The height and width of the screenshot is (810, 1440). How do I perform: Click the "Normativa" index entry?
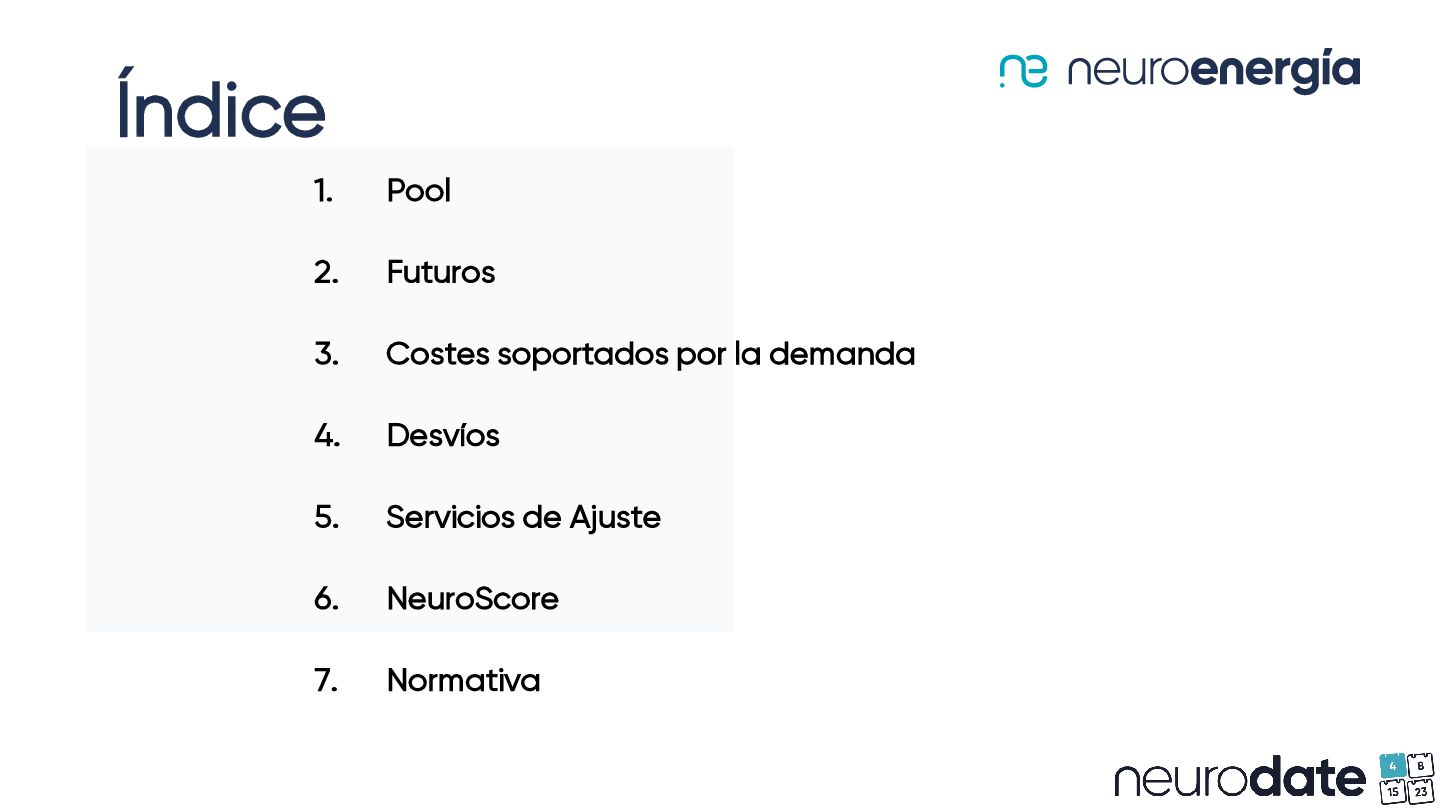click(463, 680)
